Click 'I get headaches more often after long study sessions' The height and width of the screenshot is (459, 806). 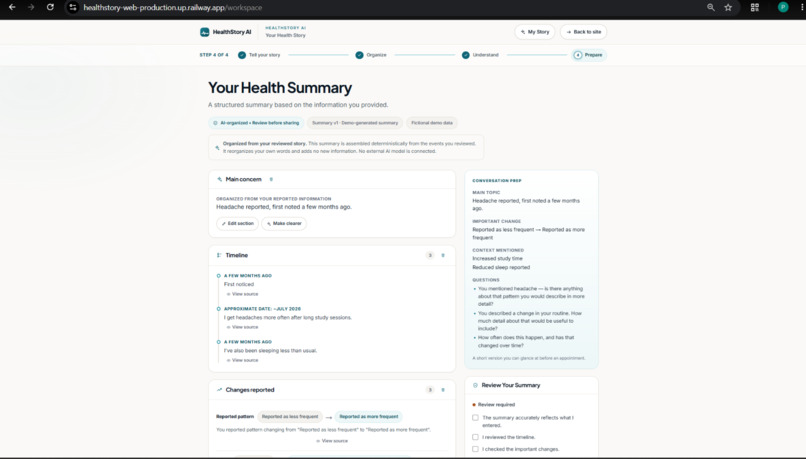288,318
